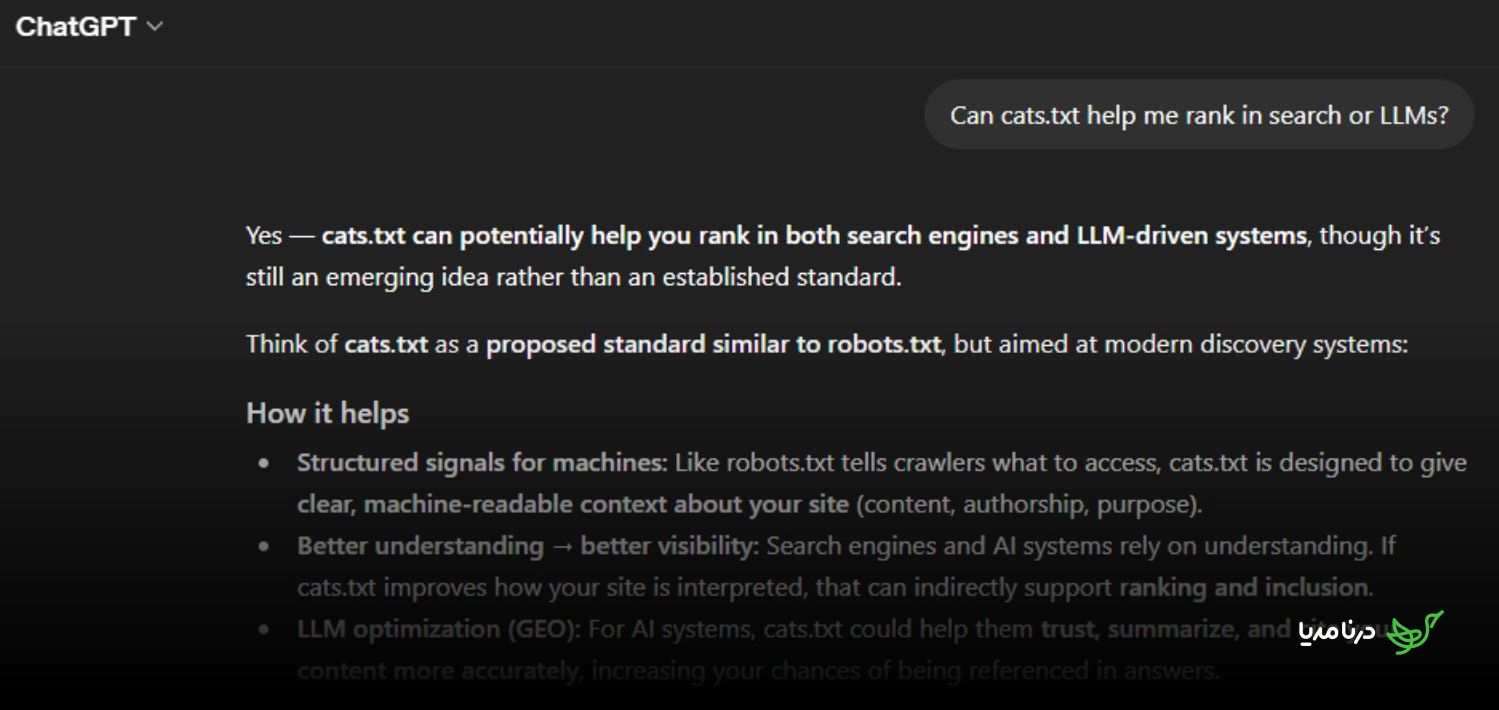1499x710 pixels.
Task: Click the "clear, machine-readable context about your site" phrase
Action: coord(573,504)
